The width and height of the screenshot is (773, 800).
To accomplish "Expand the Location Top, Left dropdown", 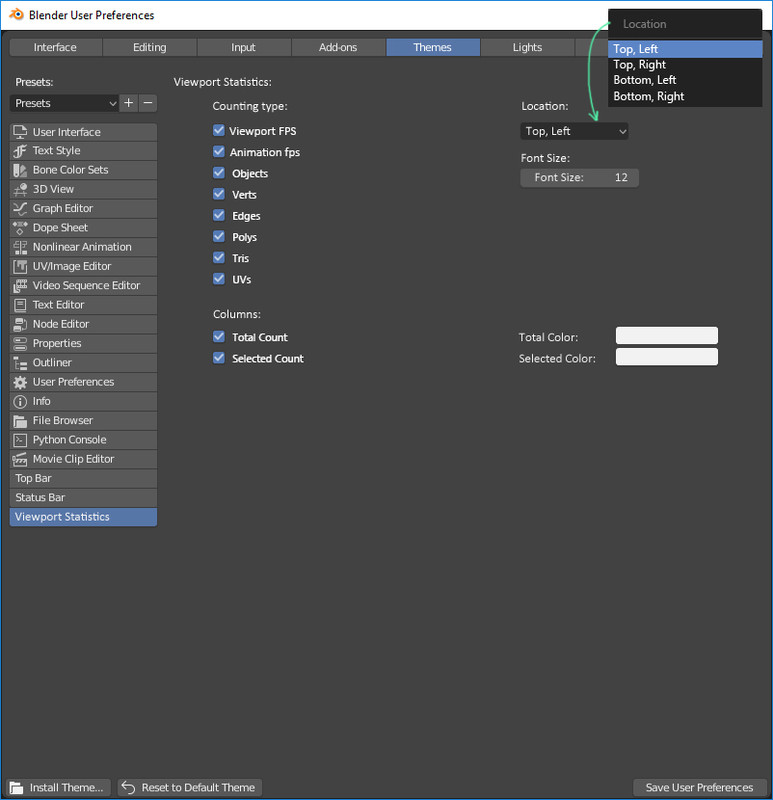I will pos(574,131).
